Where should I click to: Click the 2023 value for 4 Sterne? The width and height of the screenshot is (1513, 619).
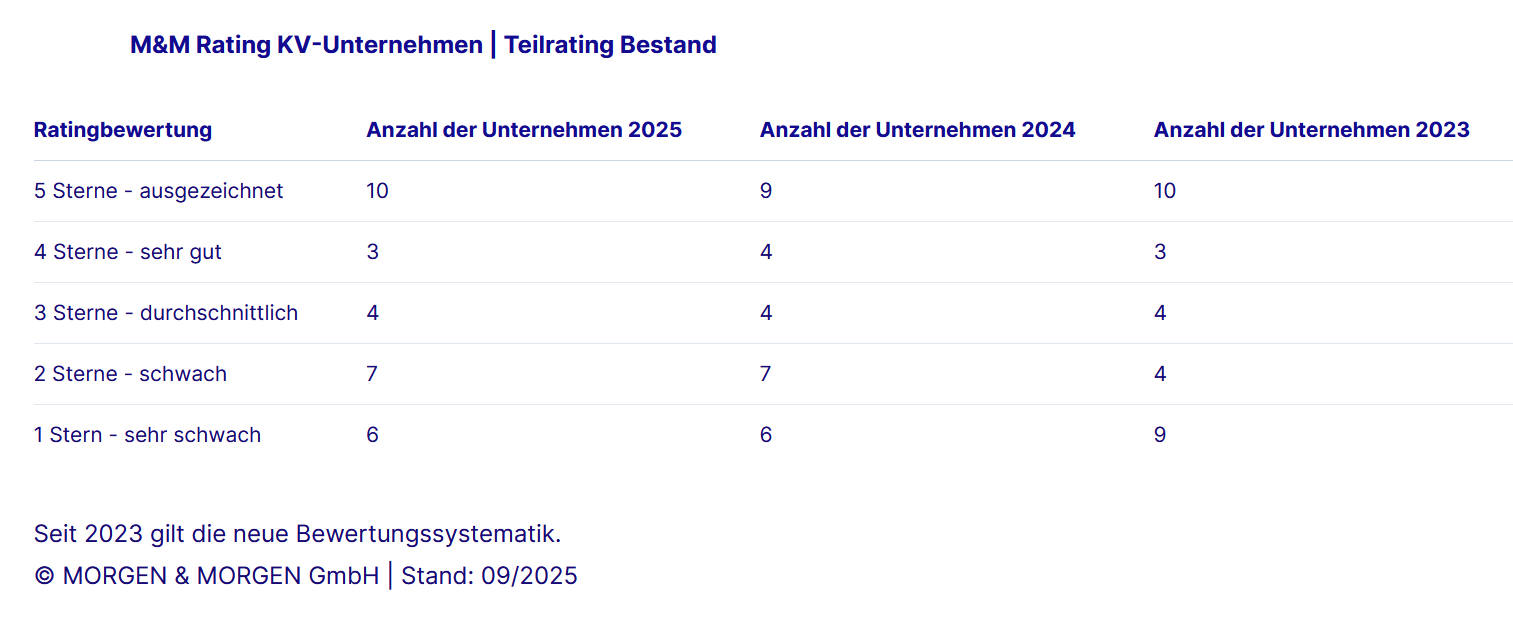[1160, 252]
